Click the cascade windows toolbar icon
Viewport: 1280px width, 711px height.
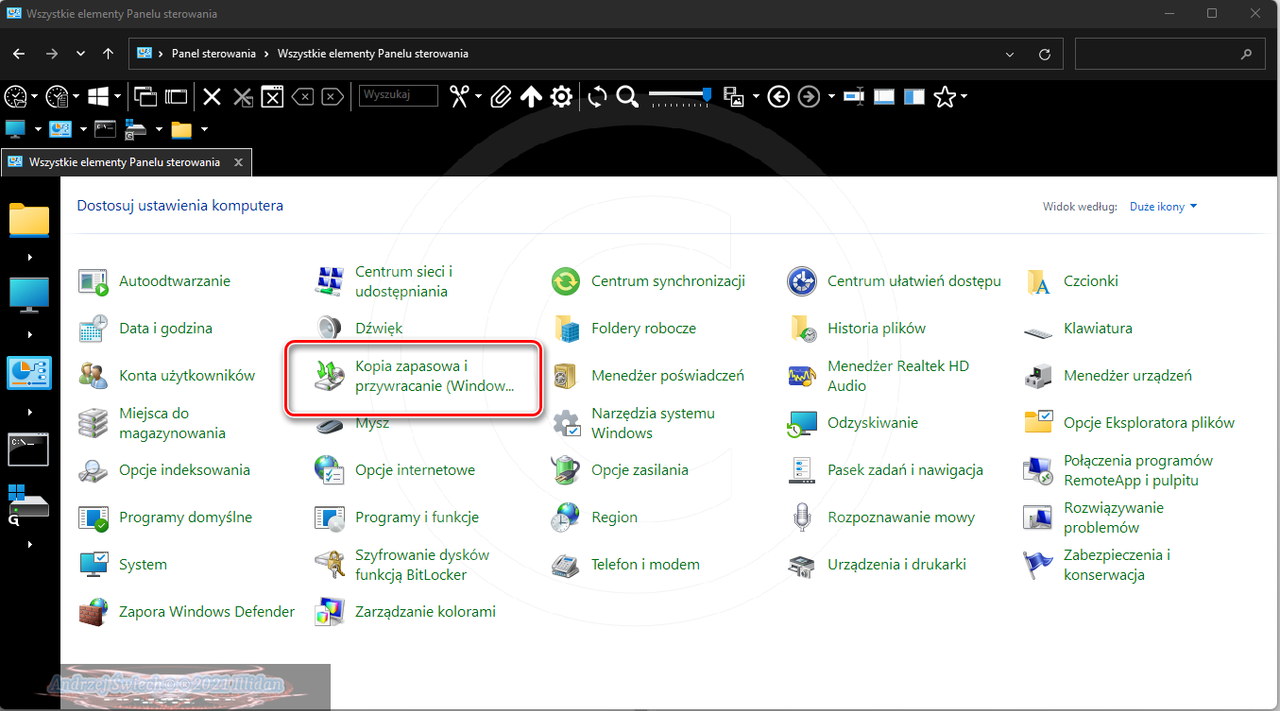coord(146,96)
